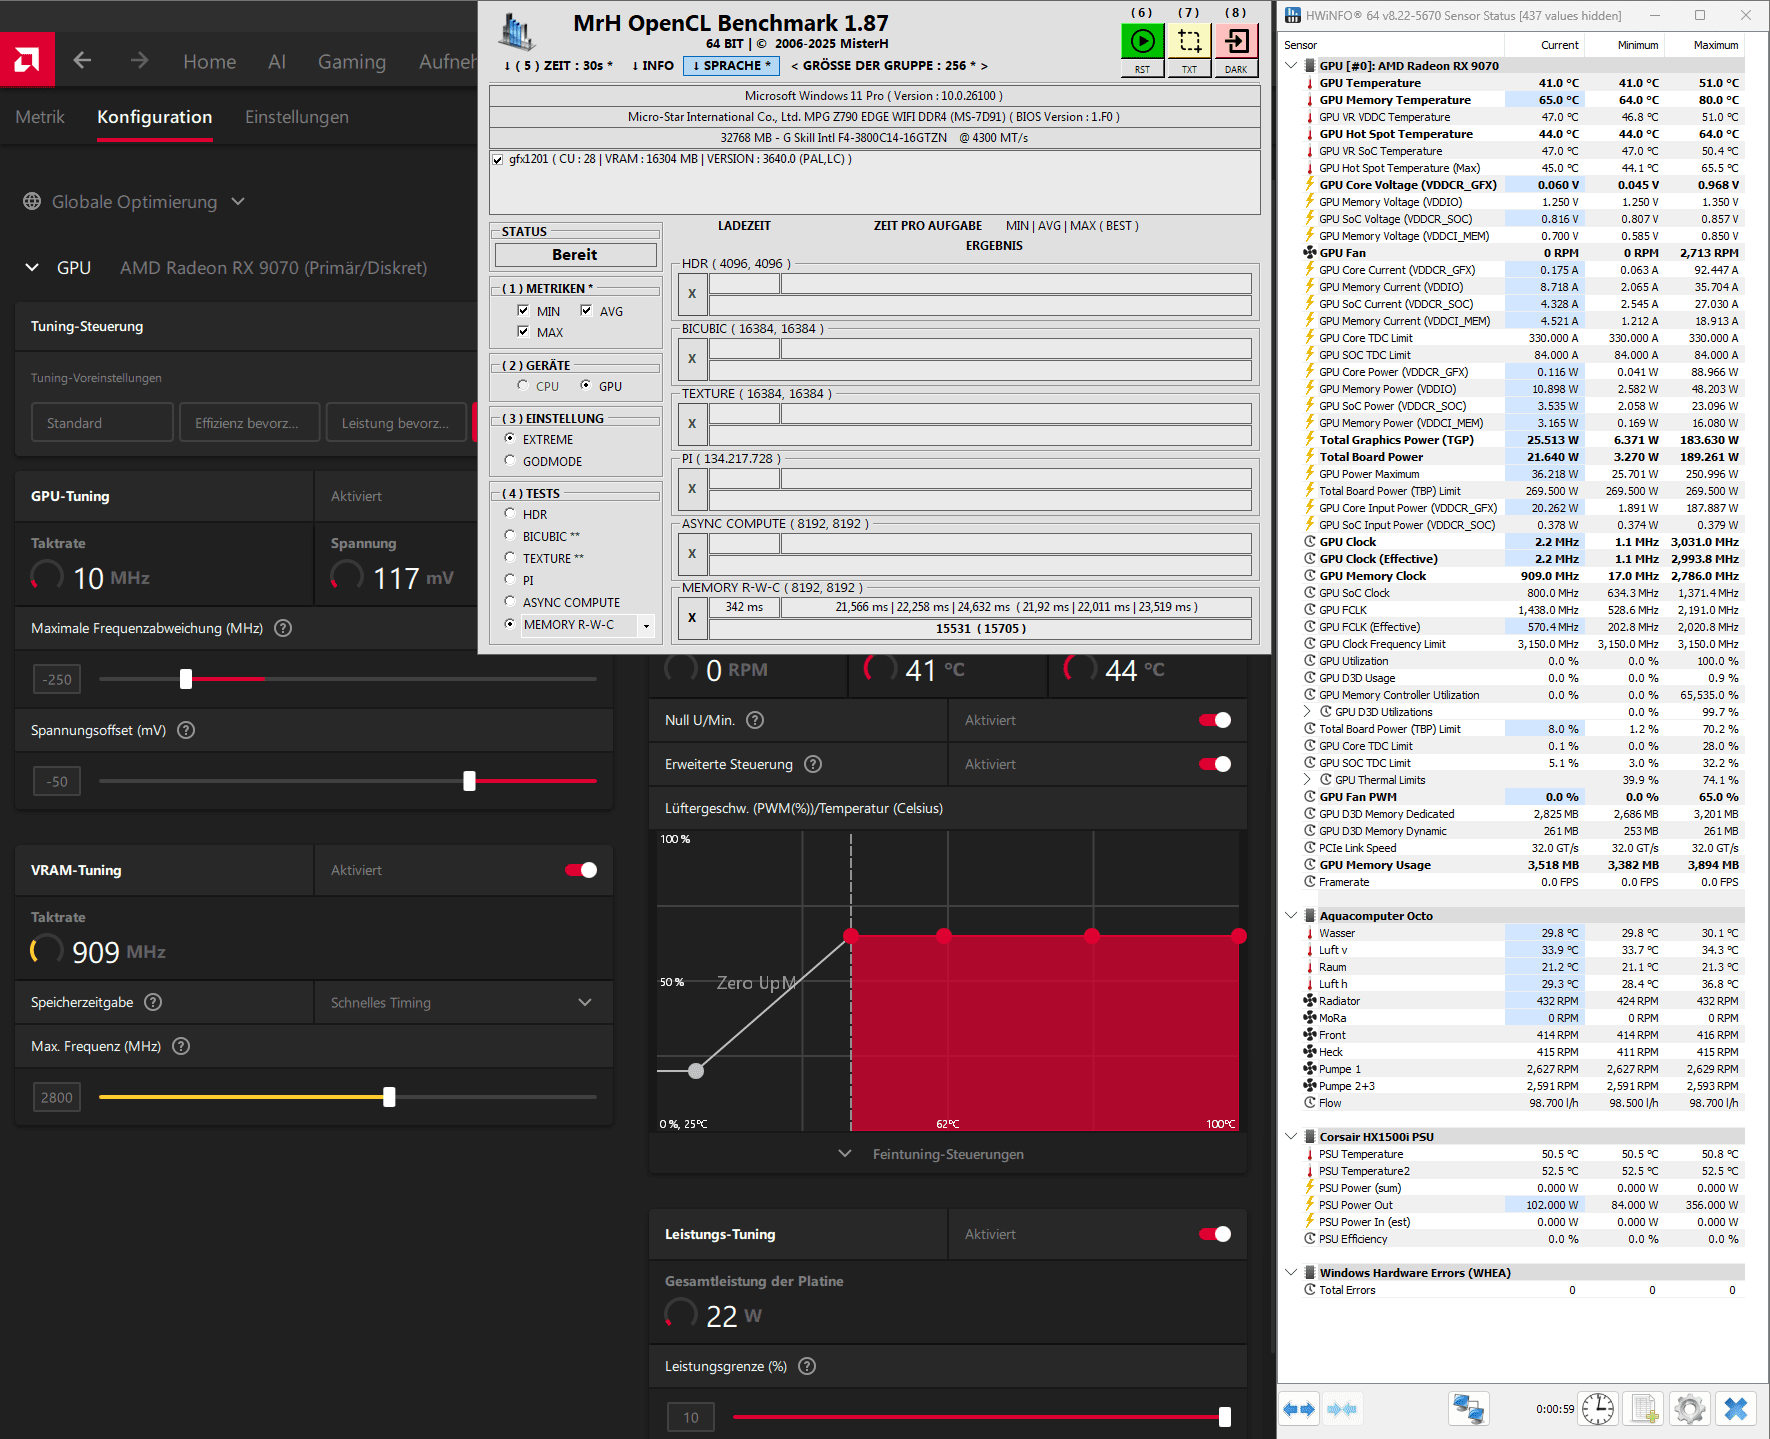The height and width of the screenshot is (1439, 1770).
Task: Select the Standard tuning preset
Action: [x=102, y=423]
